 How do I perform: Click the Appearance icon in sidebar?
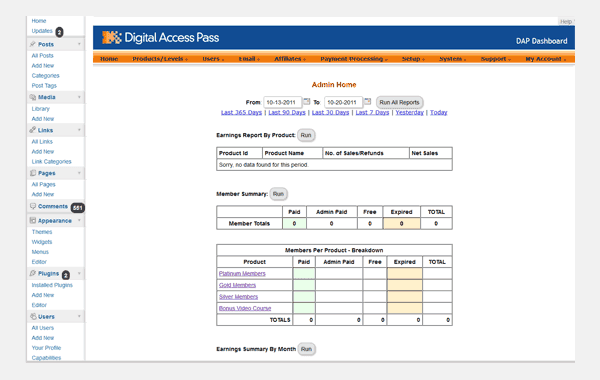click(33, 221)
